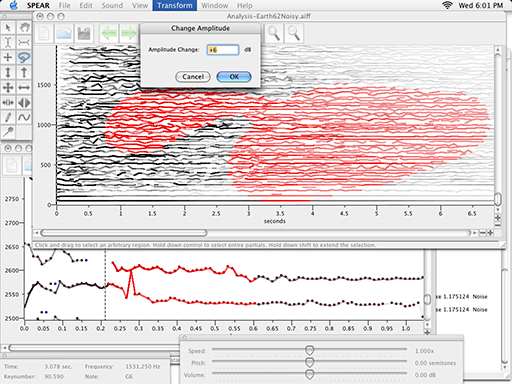Select the four-way move tool

(x=8, y=87)
